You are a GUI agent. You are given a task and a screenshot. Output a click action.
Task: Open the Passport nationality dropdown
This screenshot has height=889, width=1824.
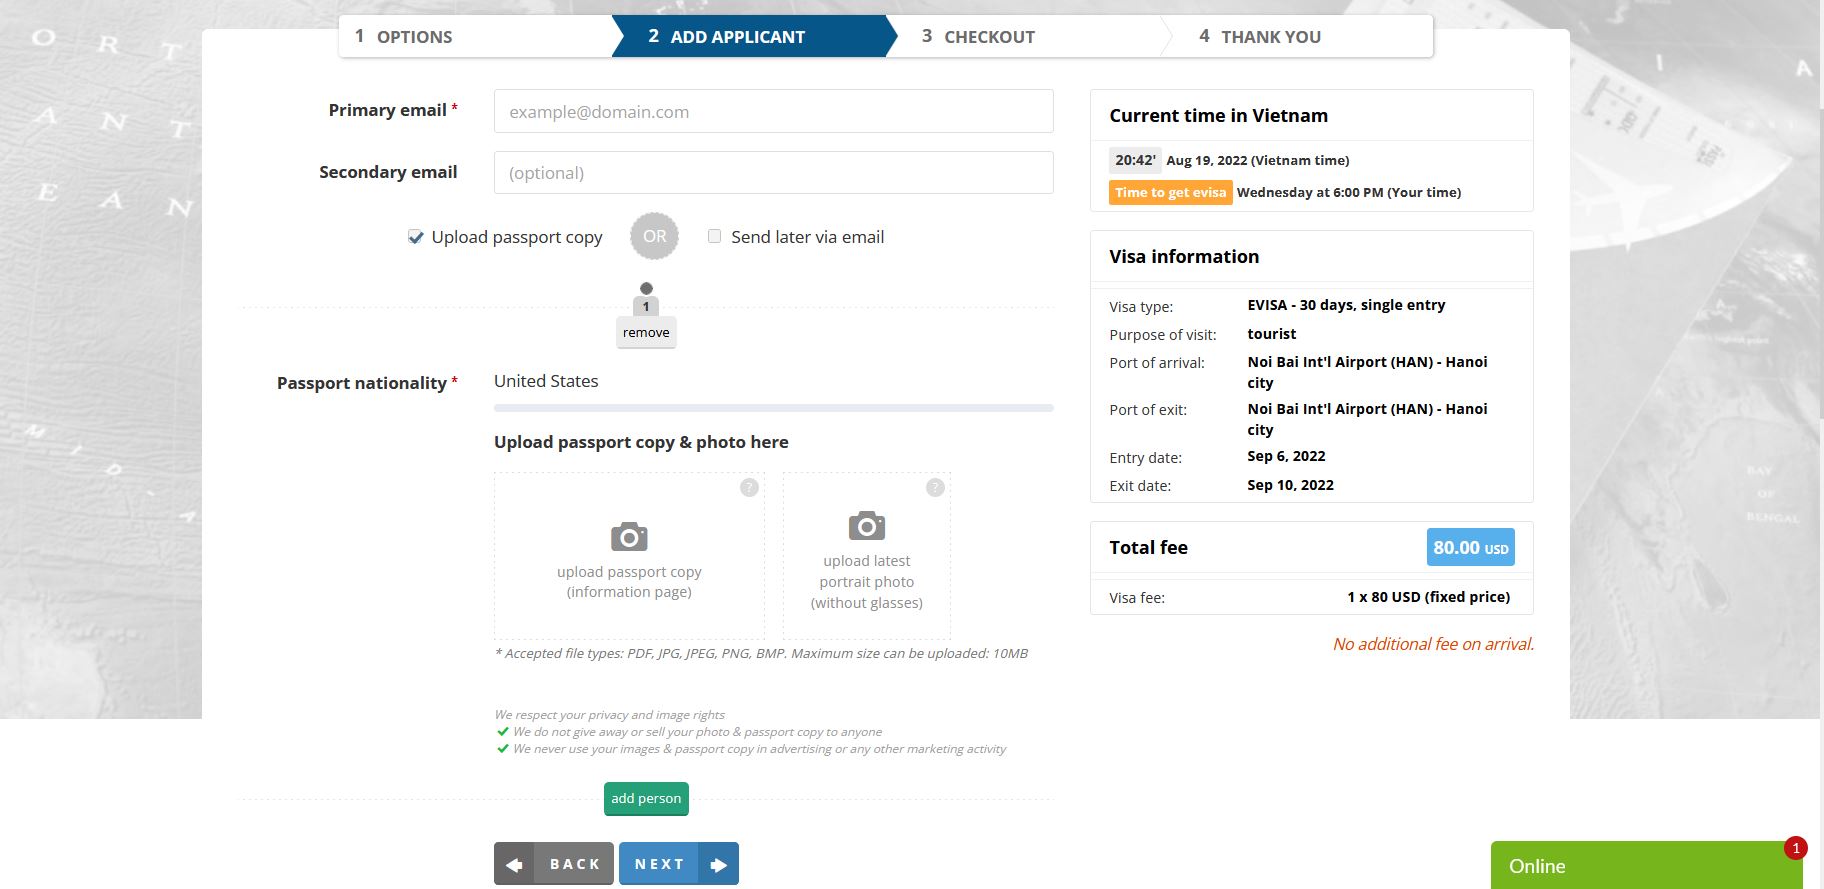(x=772, y=382)
